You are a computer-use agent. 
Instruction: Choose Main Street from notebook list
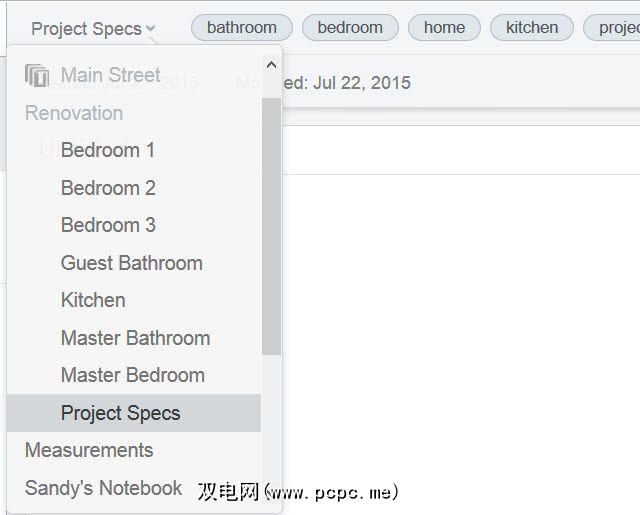pyautogui.click(x=110, y=75)
